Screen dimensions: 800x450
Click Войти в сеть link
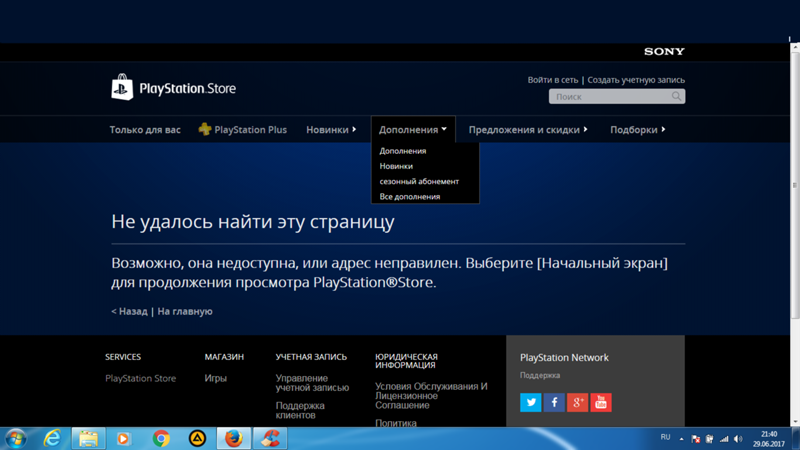click(553, 80)
